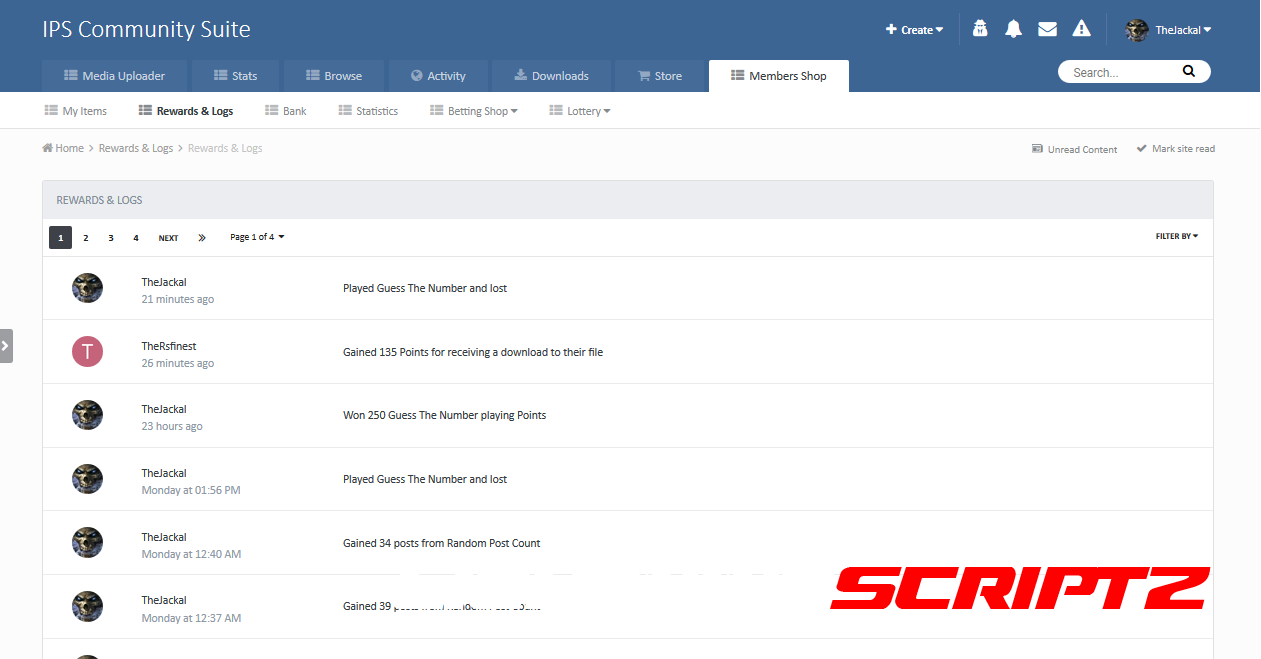1261x659 pixels.
Task: Open the Create dropdown menu
Action: tap(914, 30)
